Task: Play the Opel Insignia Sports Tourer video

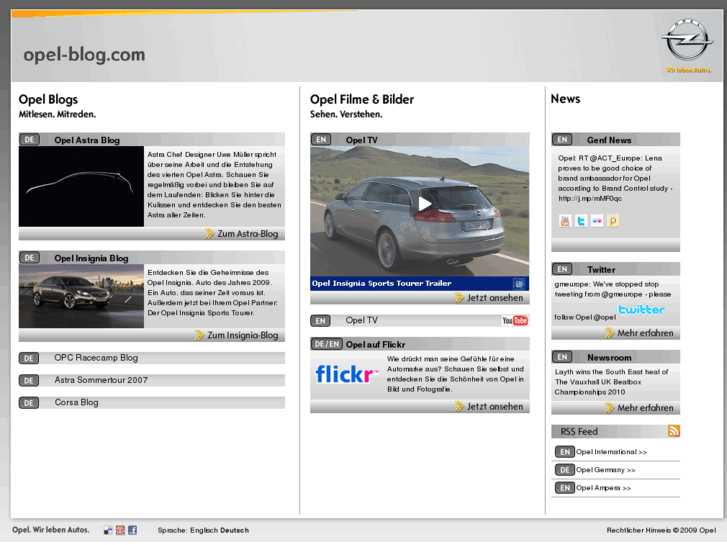Action: click(x=424, y=204)
